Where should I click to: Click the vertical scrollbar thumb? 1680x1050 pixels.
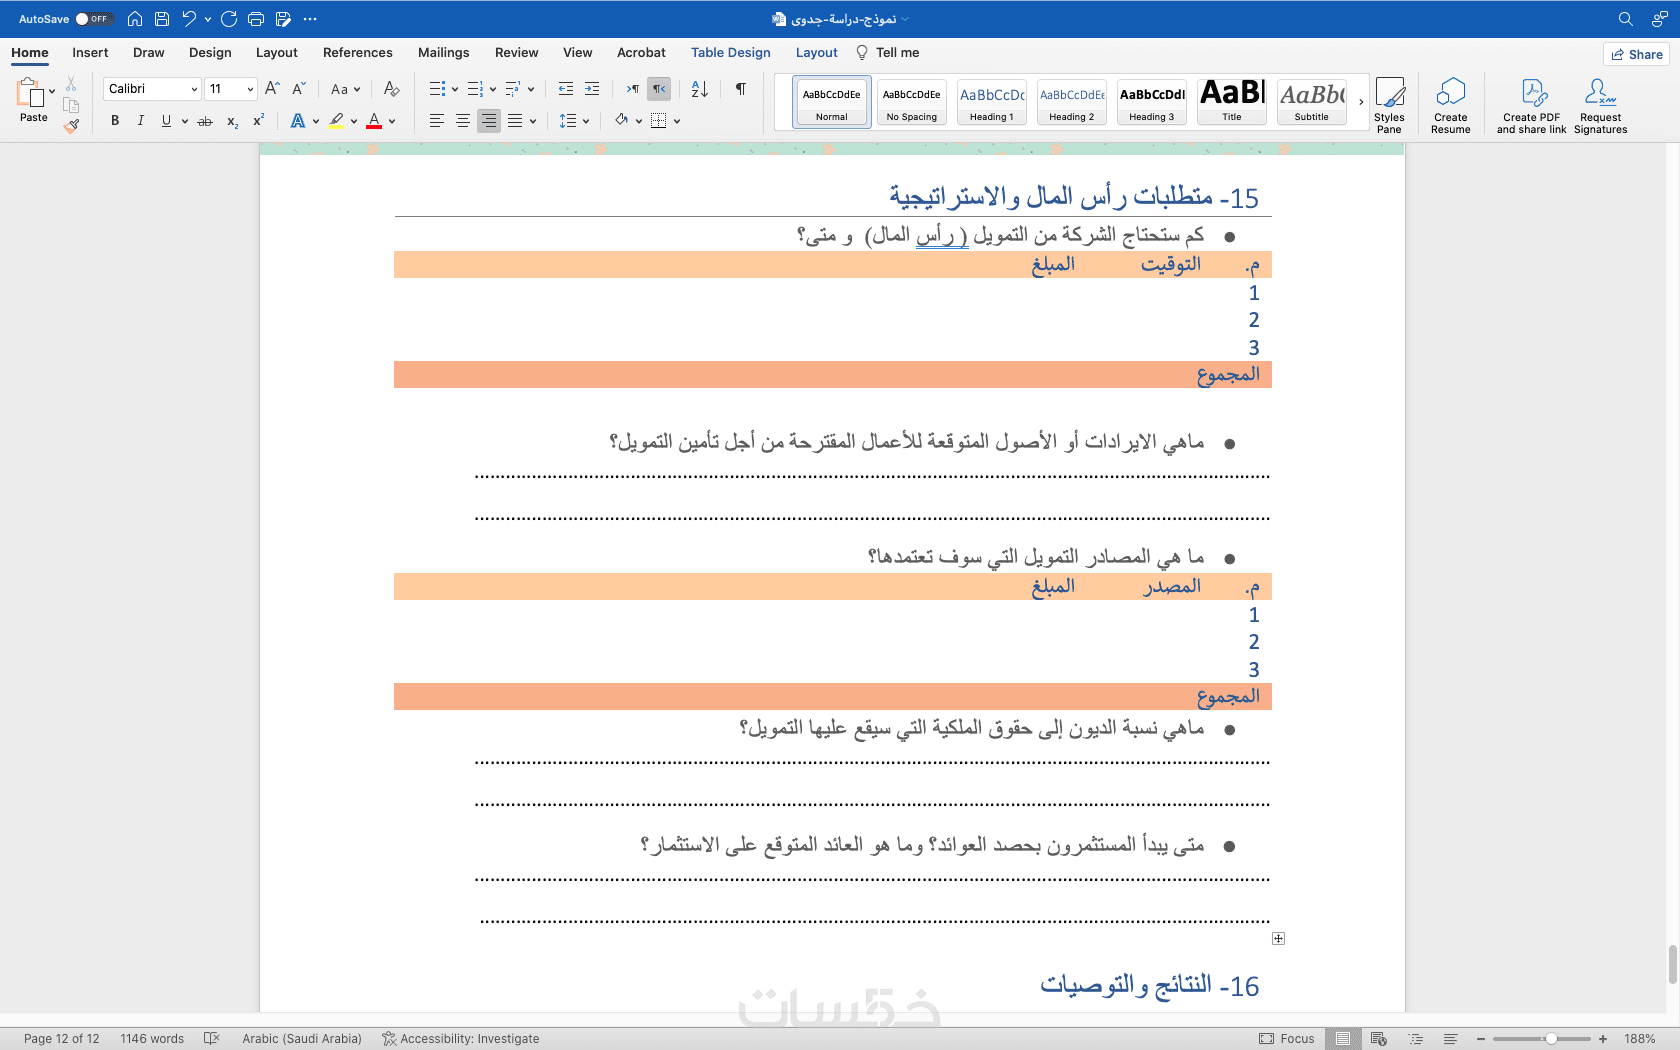click(1672, 965)
